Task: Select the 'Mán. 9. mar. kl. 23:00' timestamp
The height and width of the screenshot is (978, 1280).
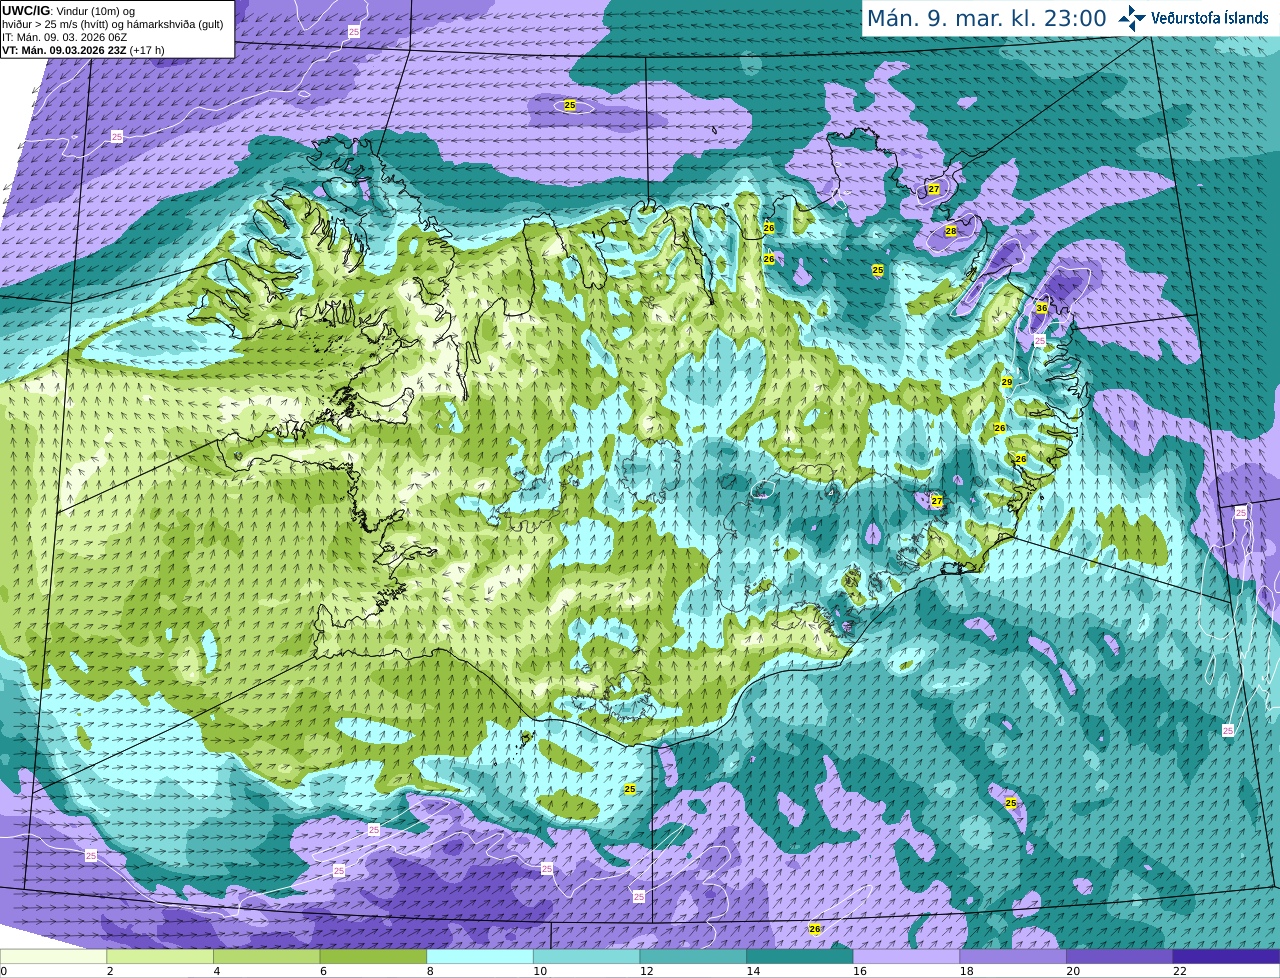Action: point(986,18)
